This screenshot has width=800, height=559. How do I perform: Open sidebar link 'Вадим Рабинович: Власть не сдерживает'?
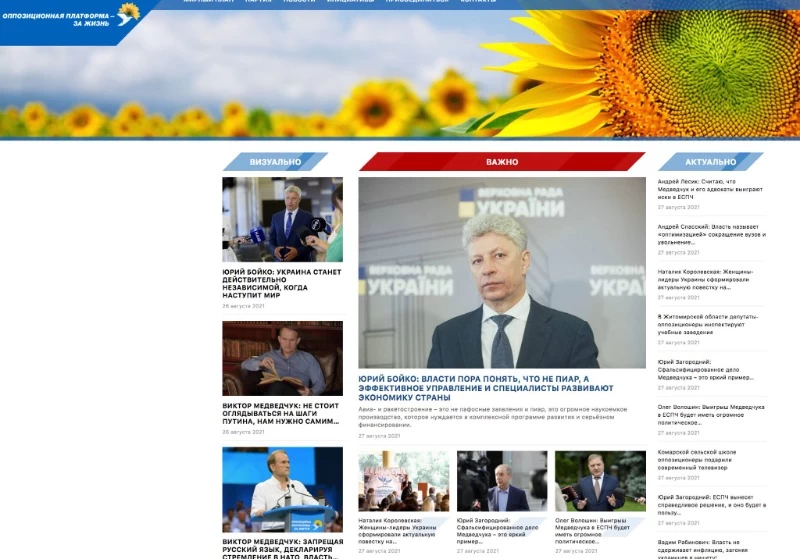click(x=710, y=546)
